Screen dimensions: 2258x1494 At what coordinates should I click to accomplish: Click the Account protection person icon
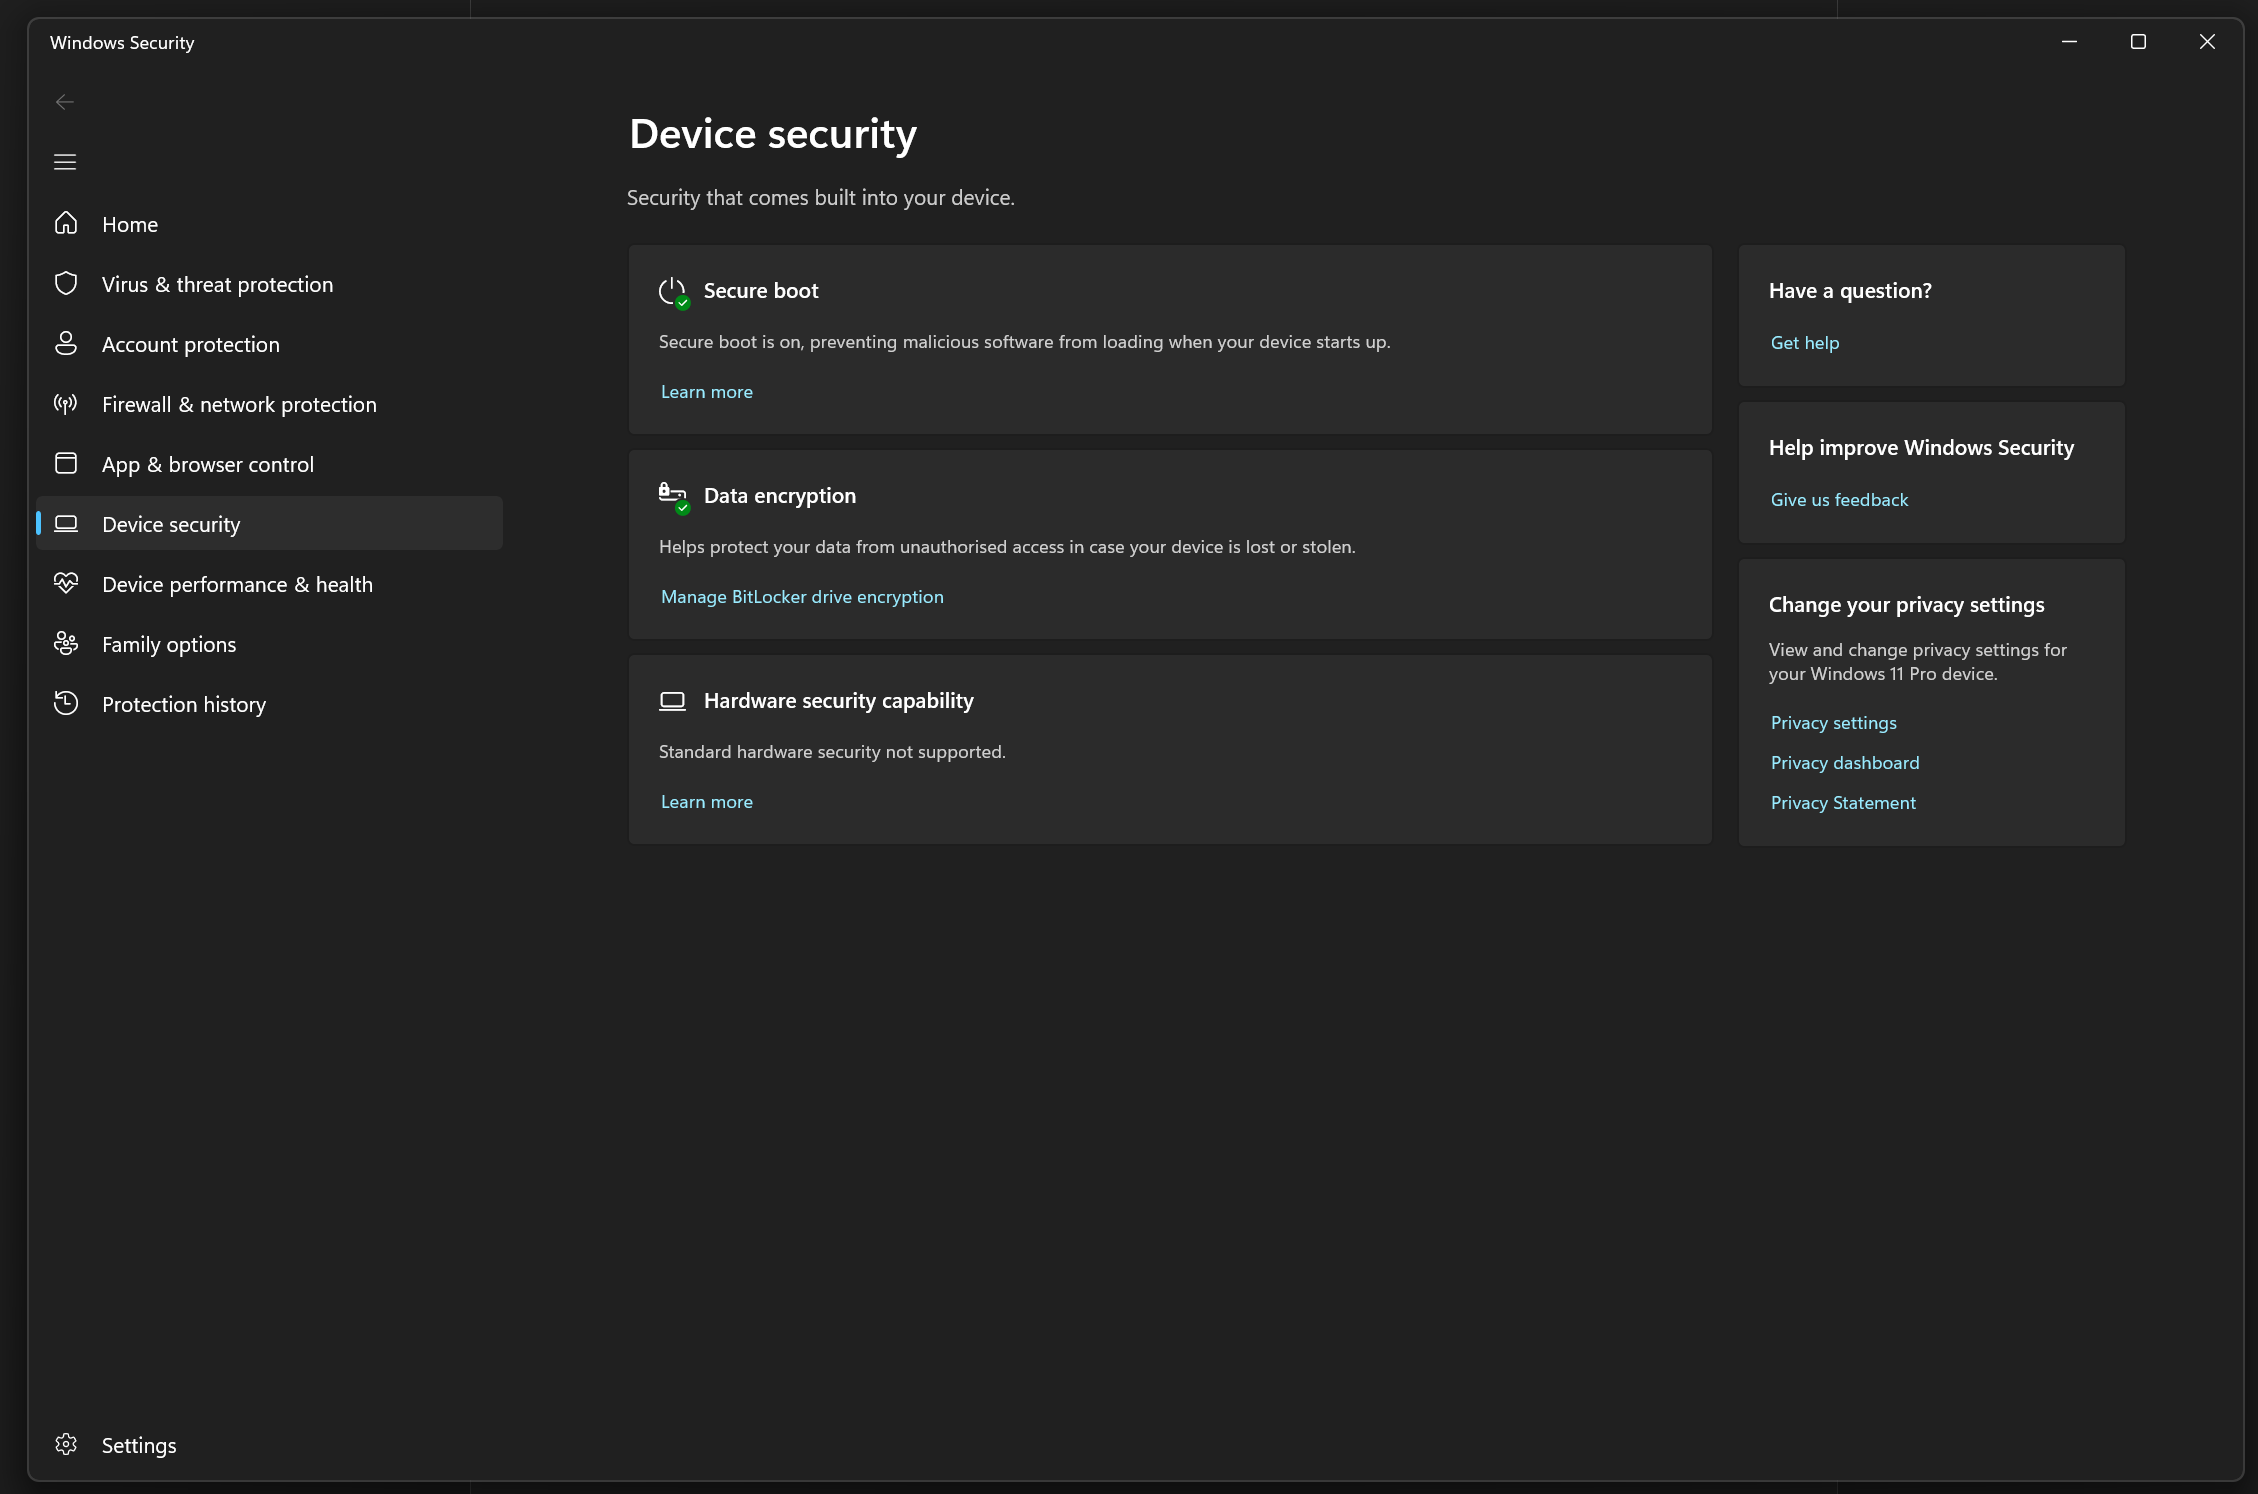pos(66,343)
